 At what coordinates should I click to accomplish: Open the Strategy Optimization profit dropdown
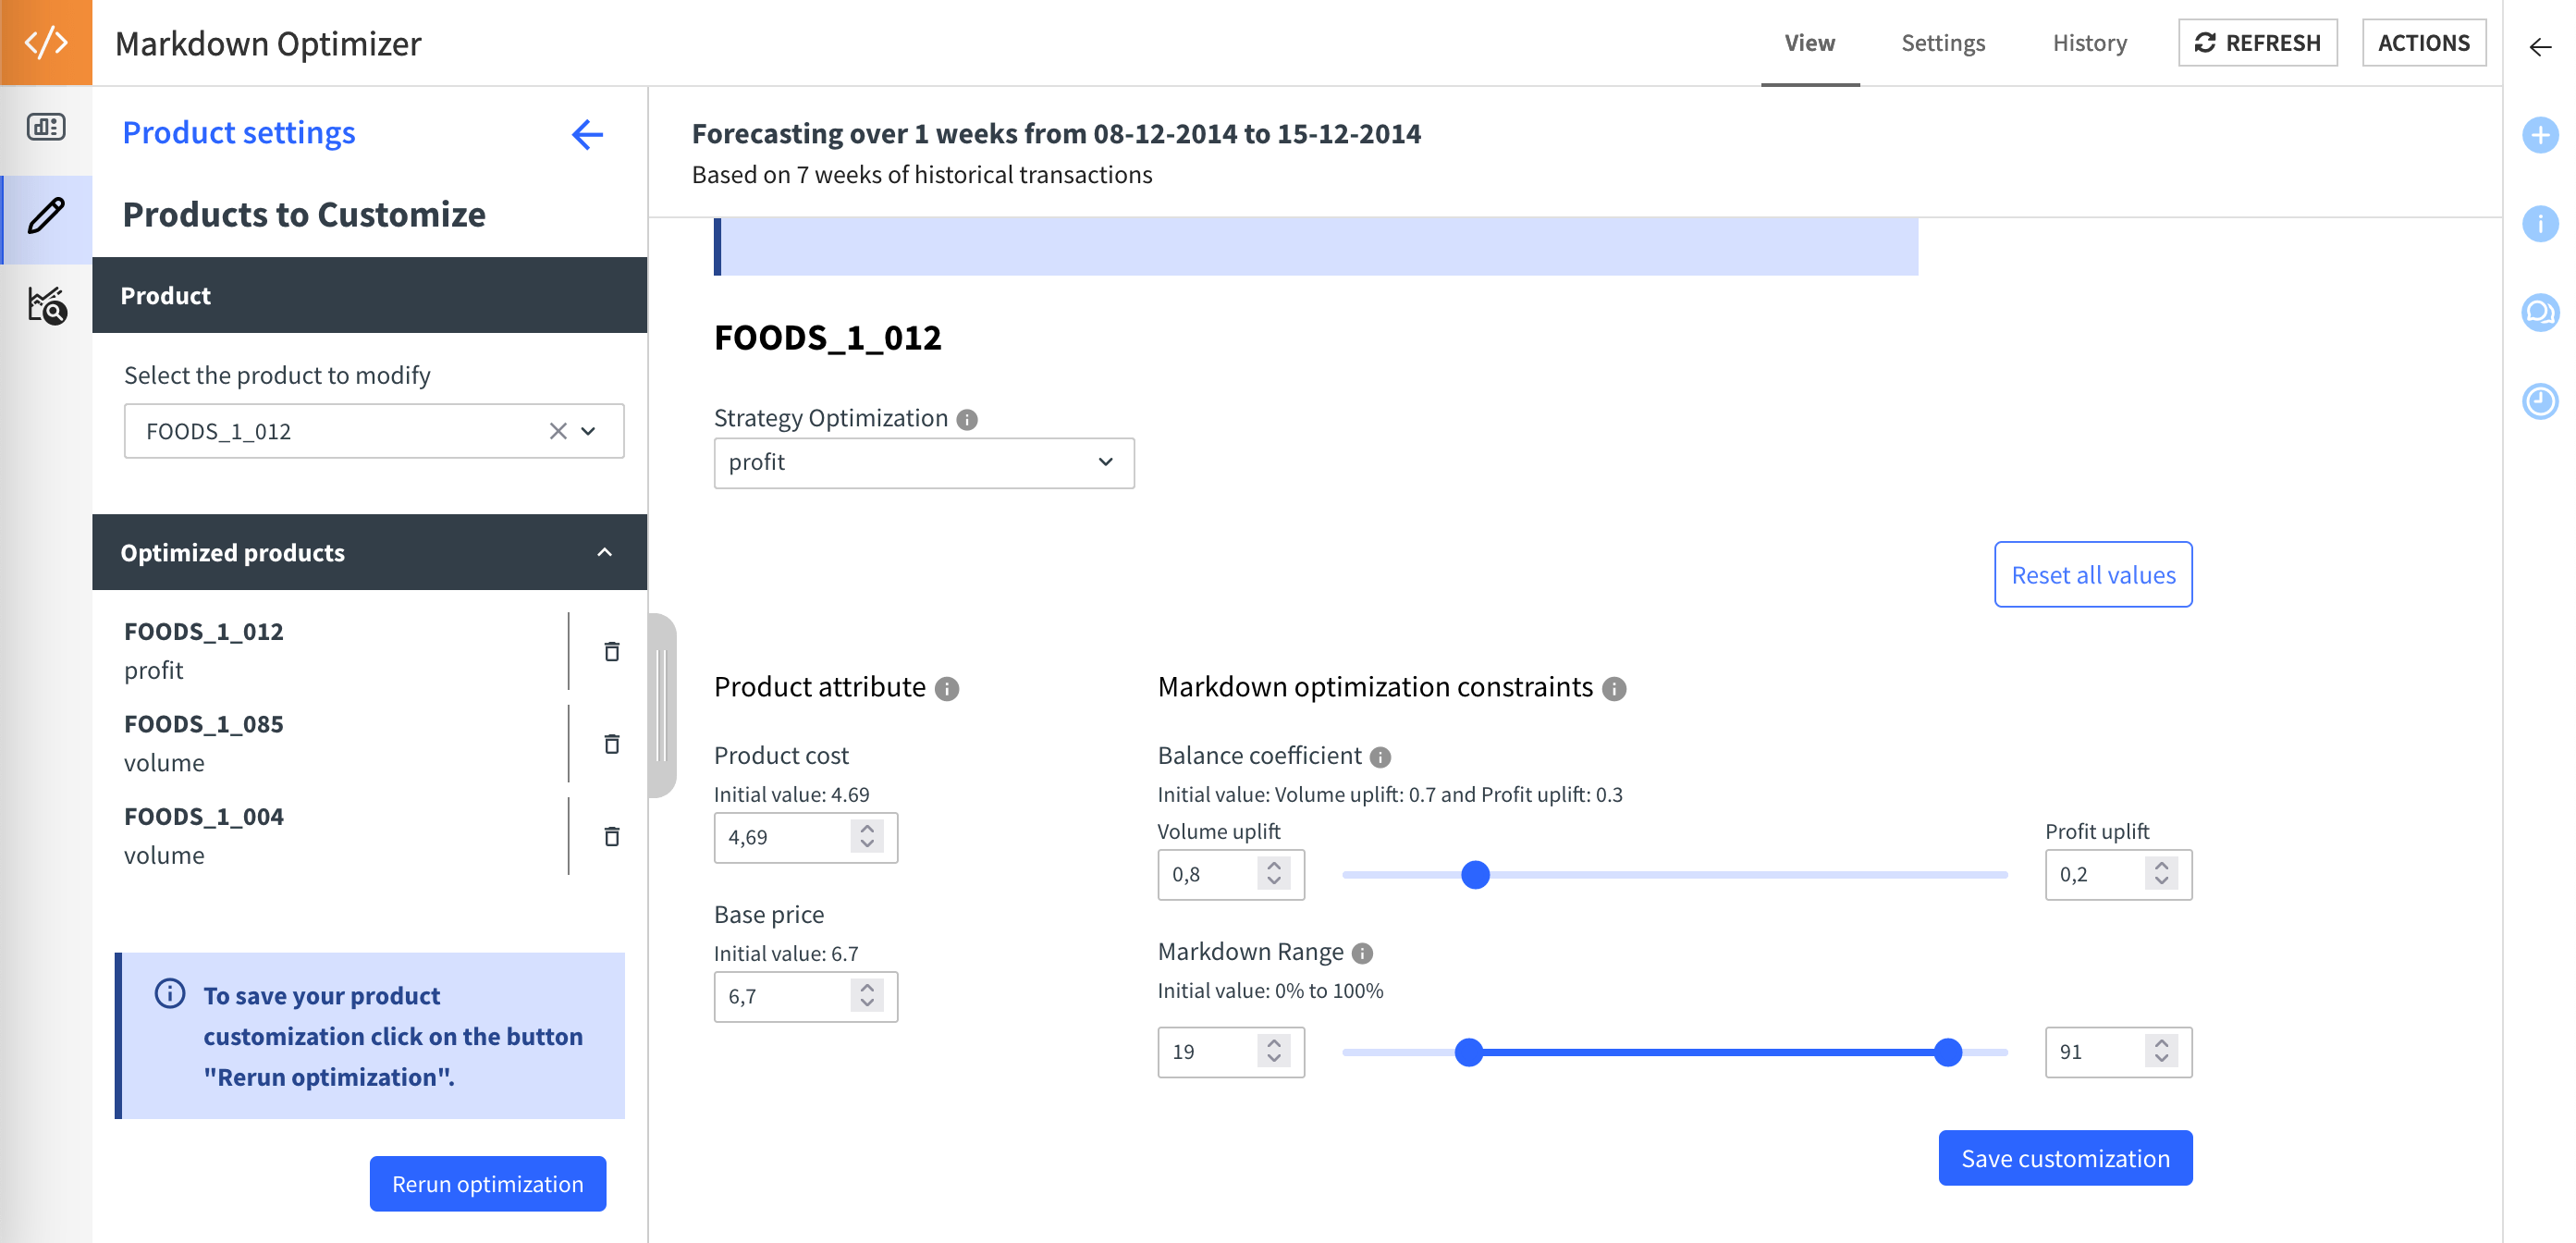[923, 463]
